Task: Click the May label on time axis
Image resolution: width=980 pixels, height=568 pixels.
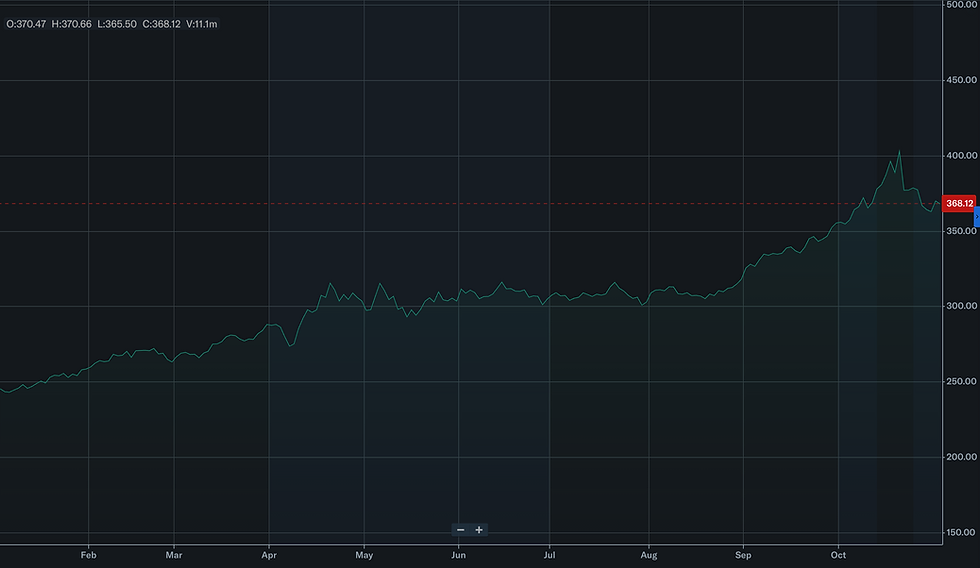Action: (364, 555)
